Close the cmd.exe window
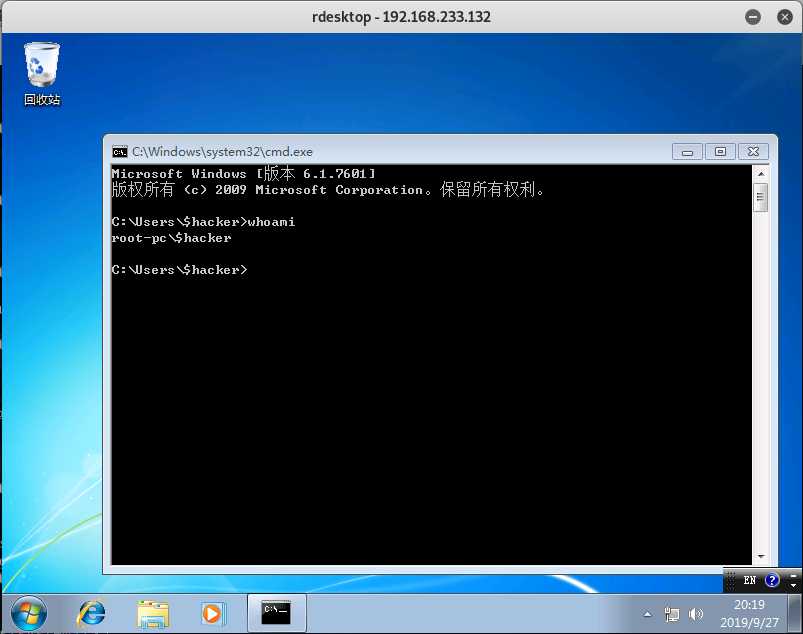The image size is (803, 634). pos(753,152)
